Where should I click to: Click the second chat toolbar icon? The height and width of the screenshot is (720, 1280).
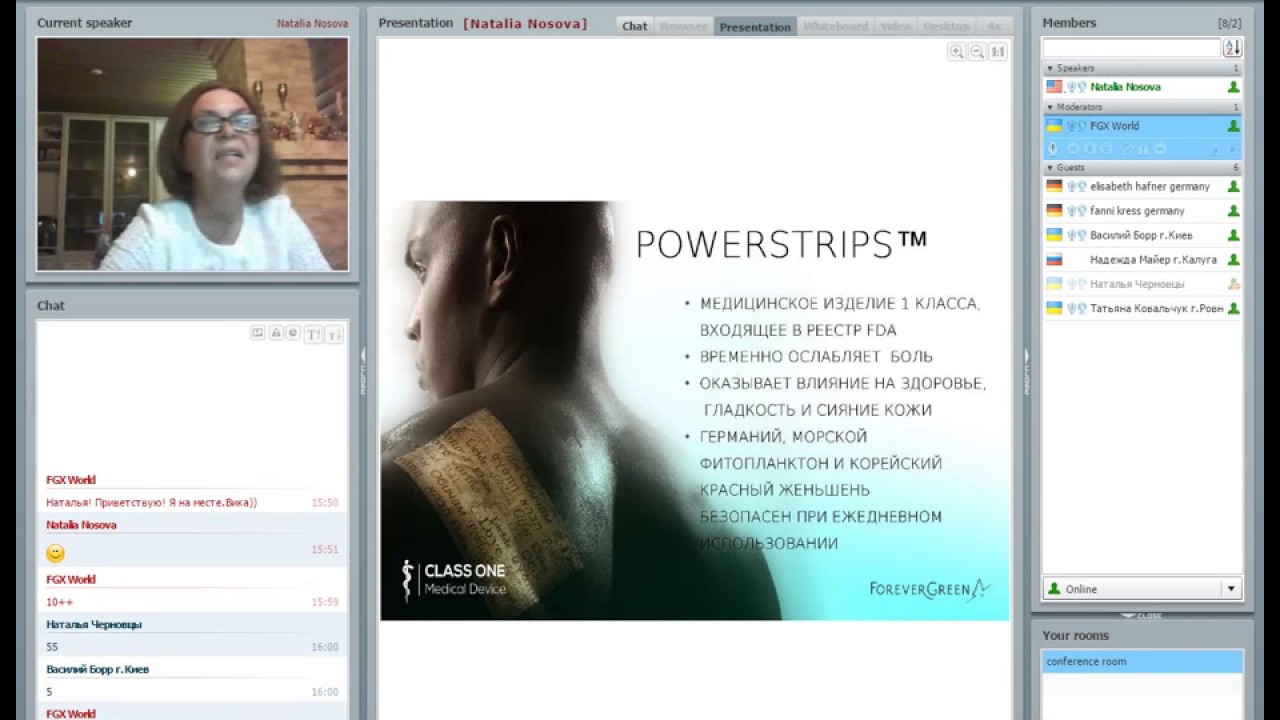275,333
